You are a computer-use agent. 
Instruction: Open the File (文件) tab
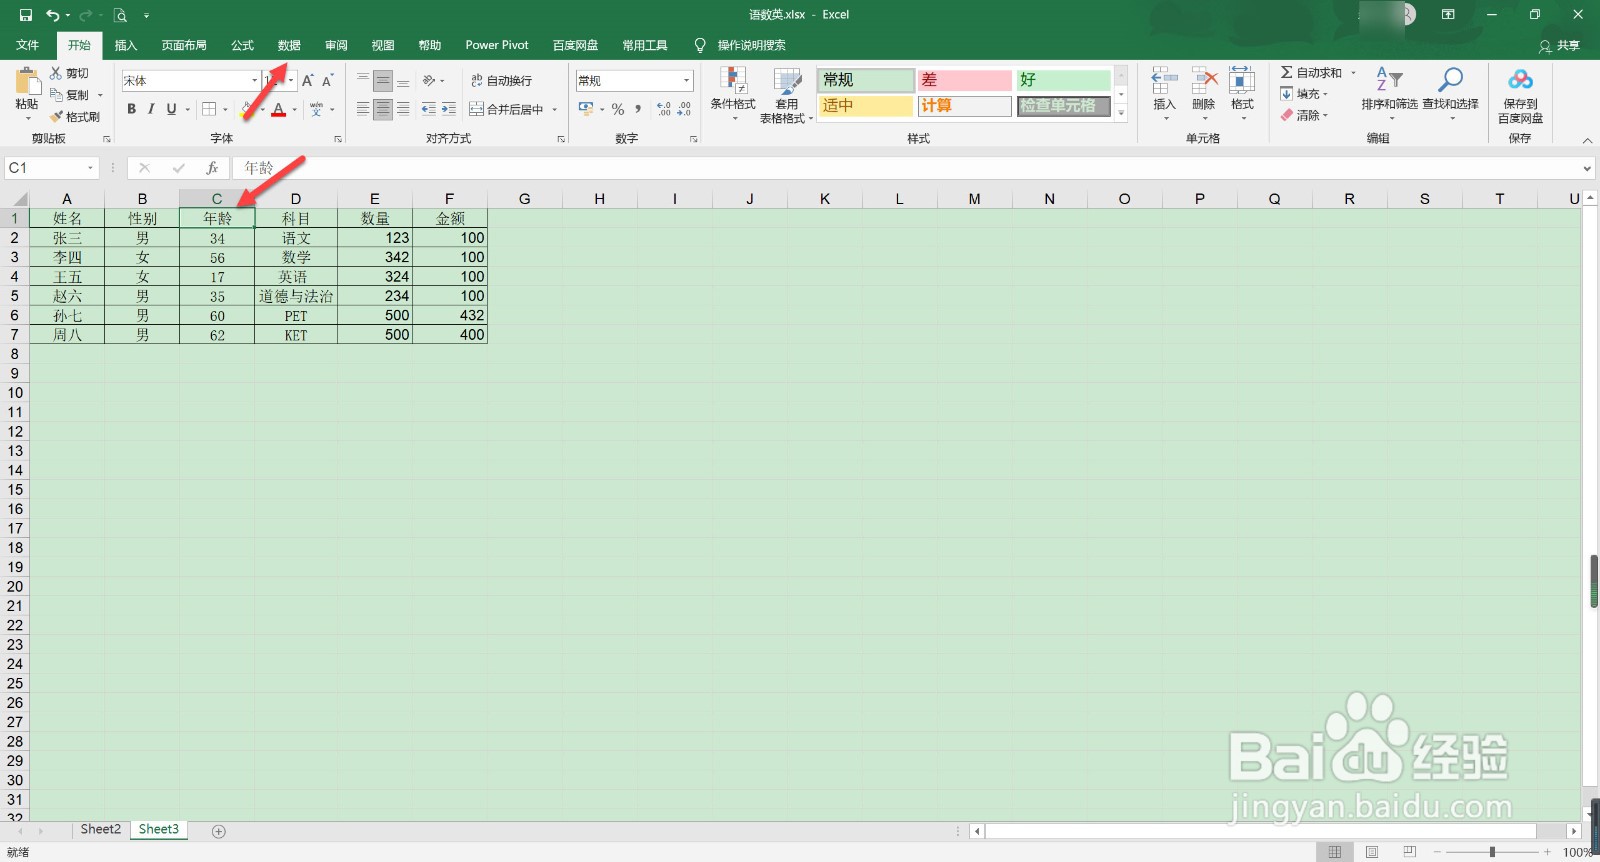pyautogui.click(x=28, y=45)
